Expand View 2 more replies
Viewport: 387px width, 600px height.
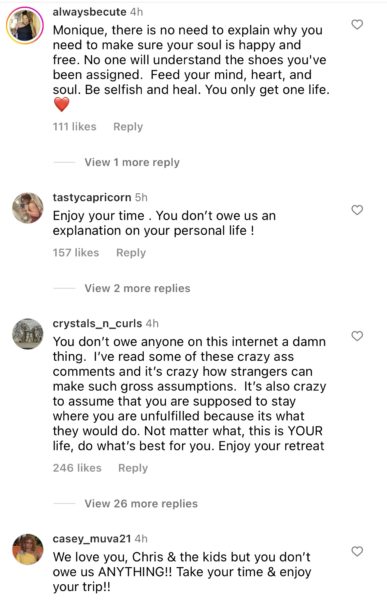pos(137,288)
